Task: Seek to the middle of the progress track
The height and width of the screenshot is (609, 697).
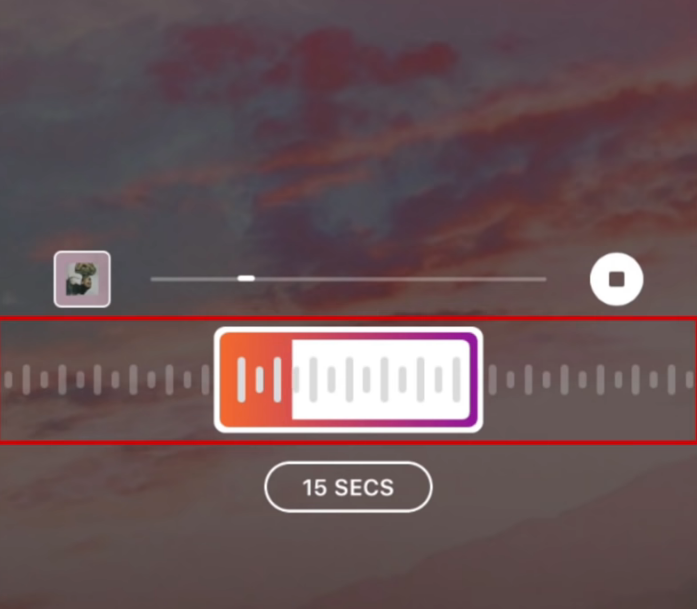Action: (348, 279)
